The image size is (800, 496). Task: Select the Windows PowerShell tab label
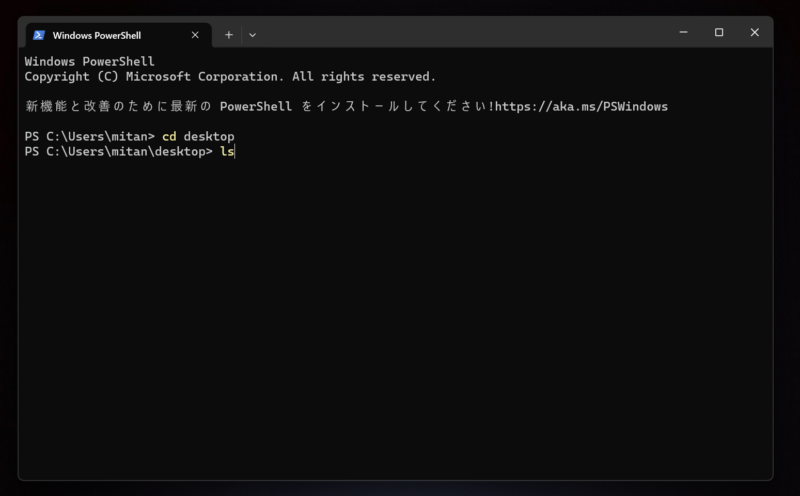tap(97, 35)
